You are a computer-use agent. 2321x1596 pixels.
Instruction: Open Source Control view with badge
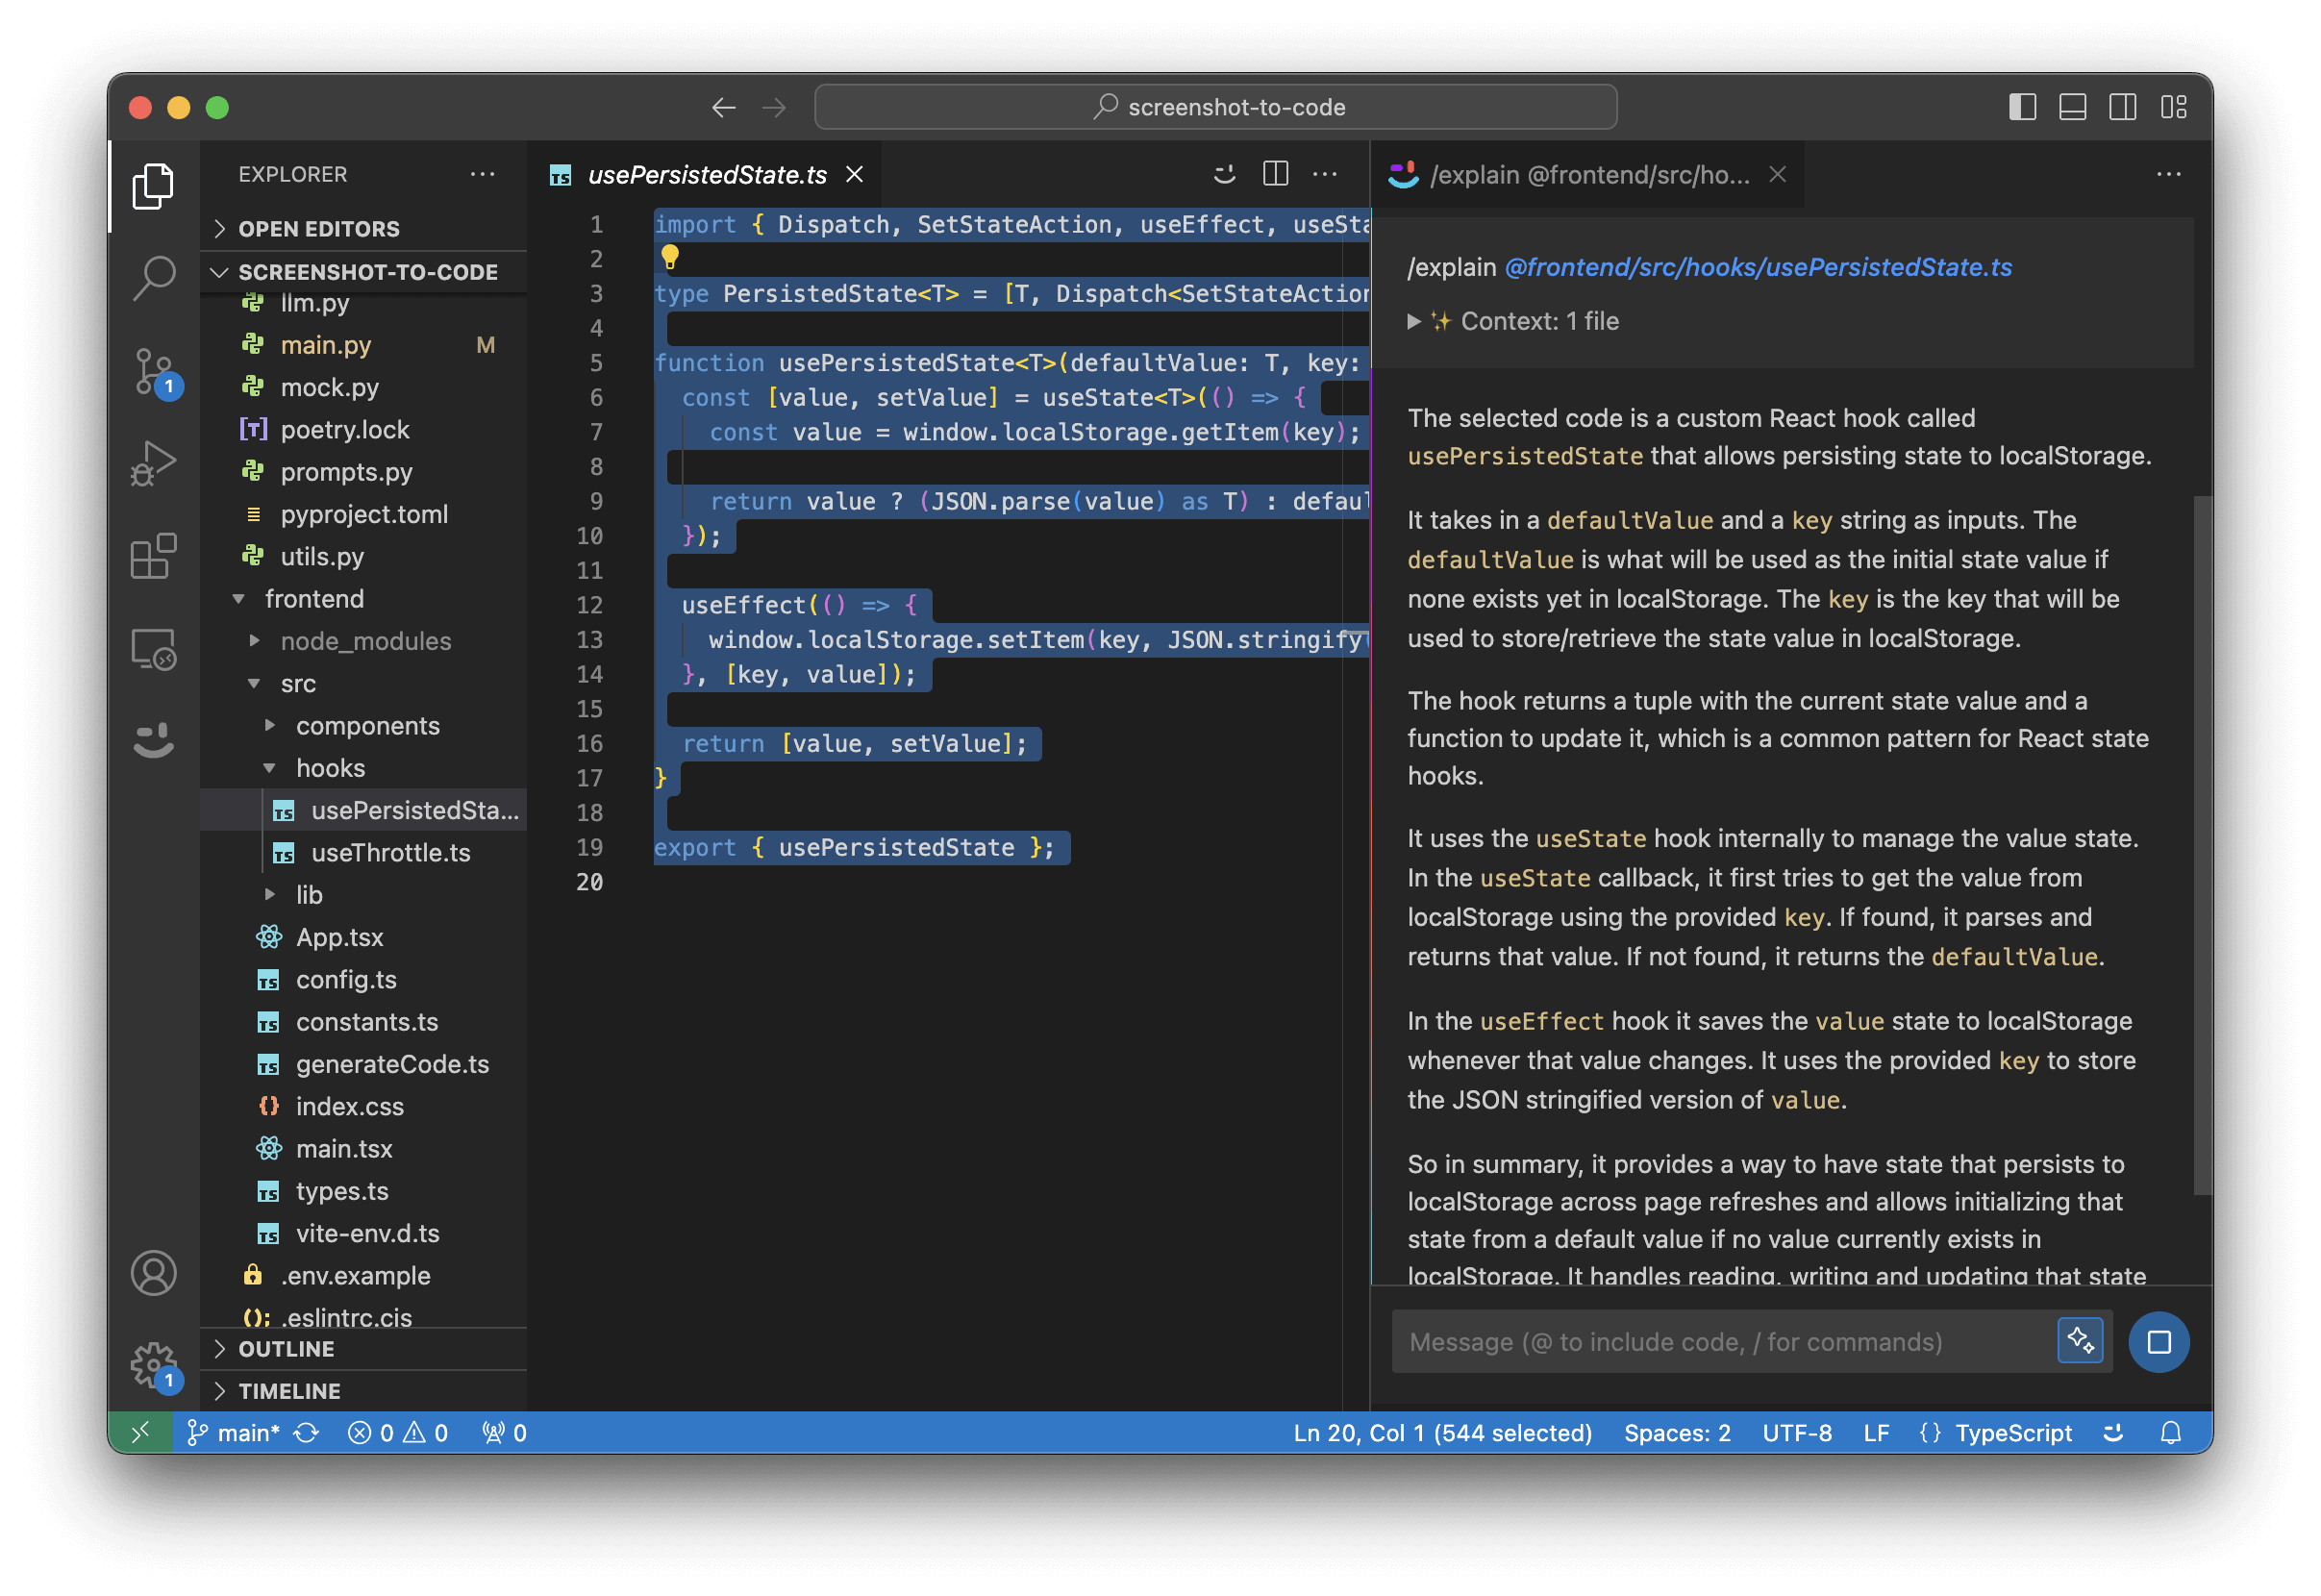pos(155,373)
